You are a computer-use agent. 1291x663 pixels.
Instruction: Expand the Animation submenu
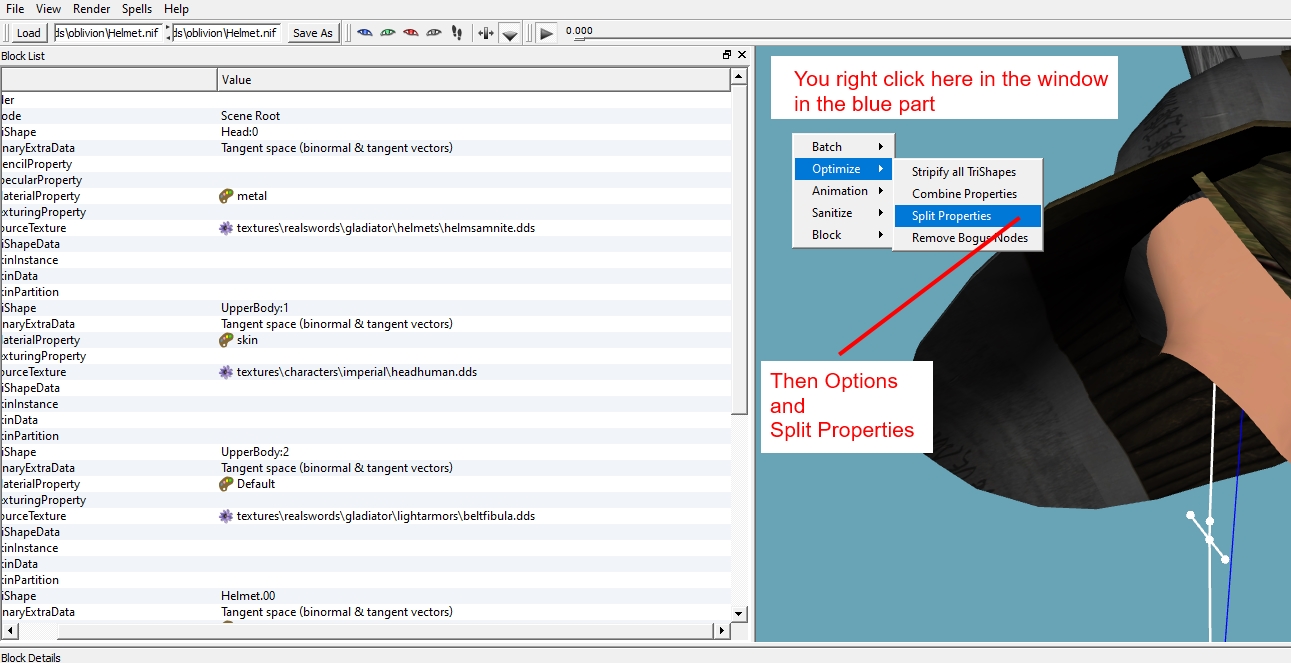click(843, 191)
